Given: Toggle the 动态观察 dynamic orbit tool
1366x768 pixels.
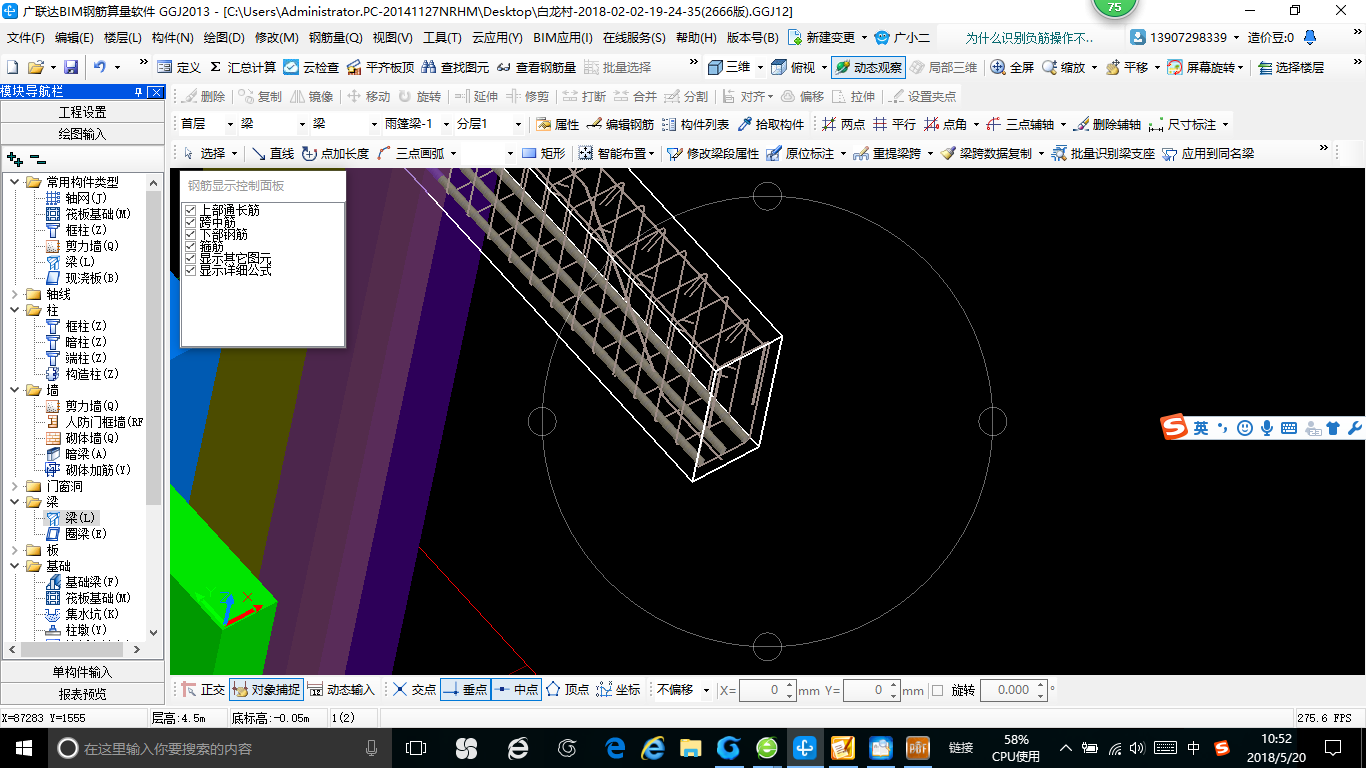Looking at the screenshot, I should (868, 67).
